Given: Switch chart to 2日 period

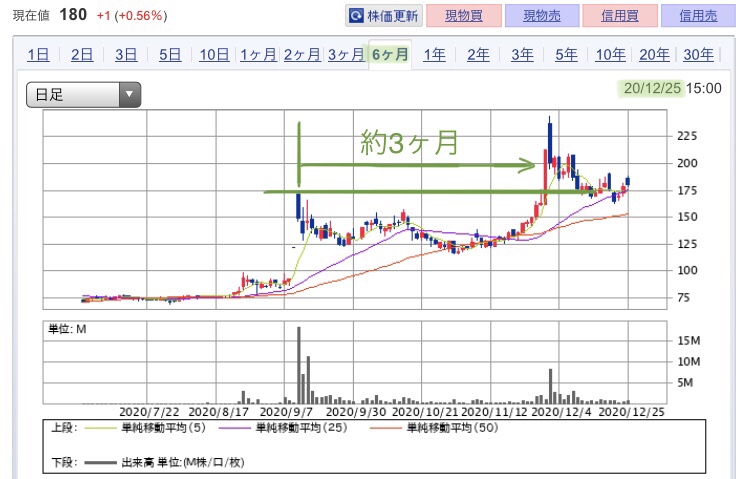Looking at the screenshot, I should (82, 55).
